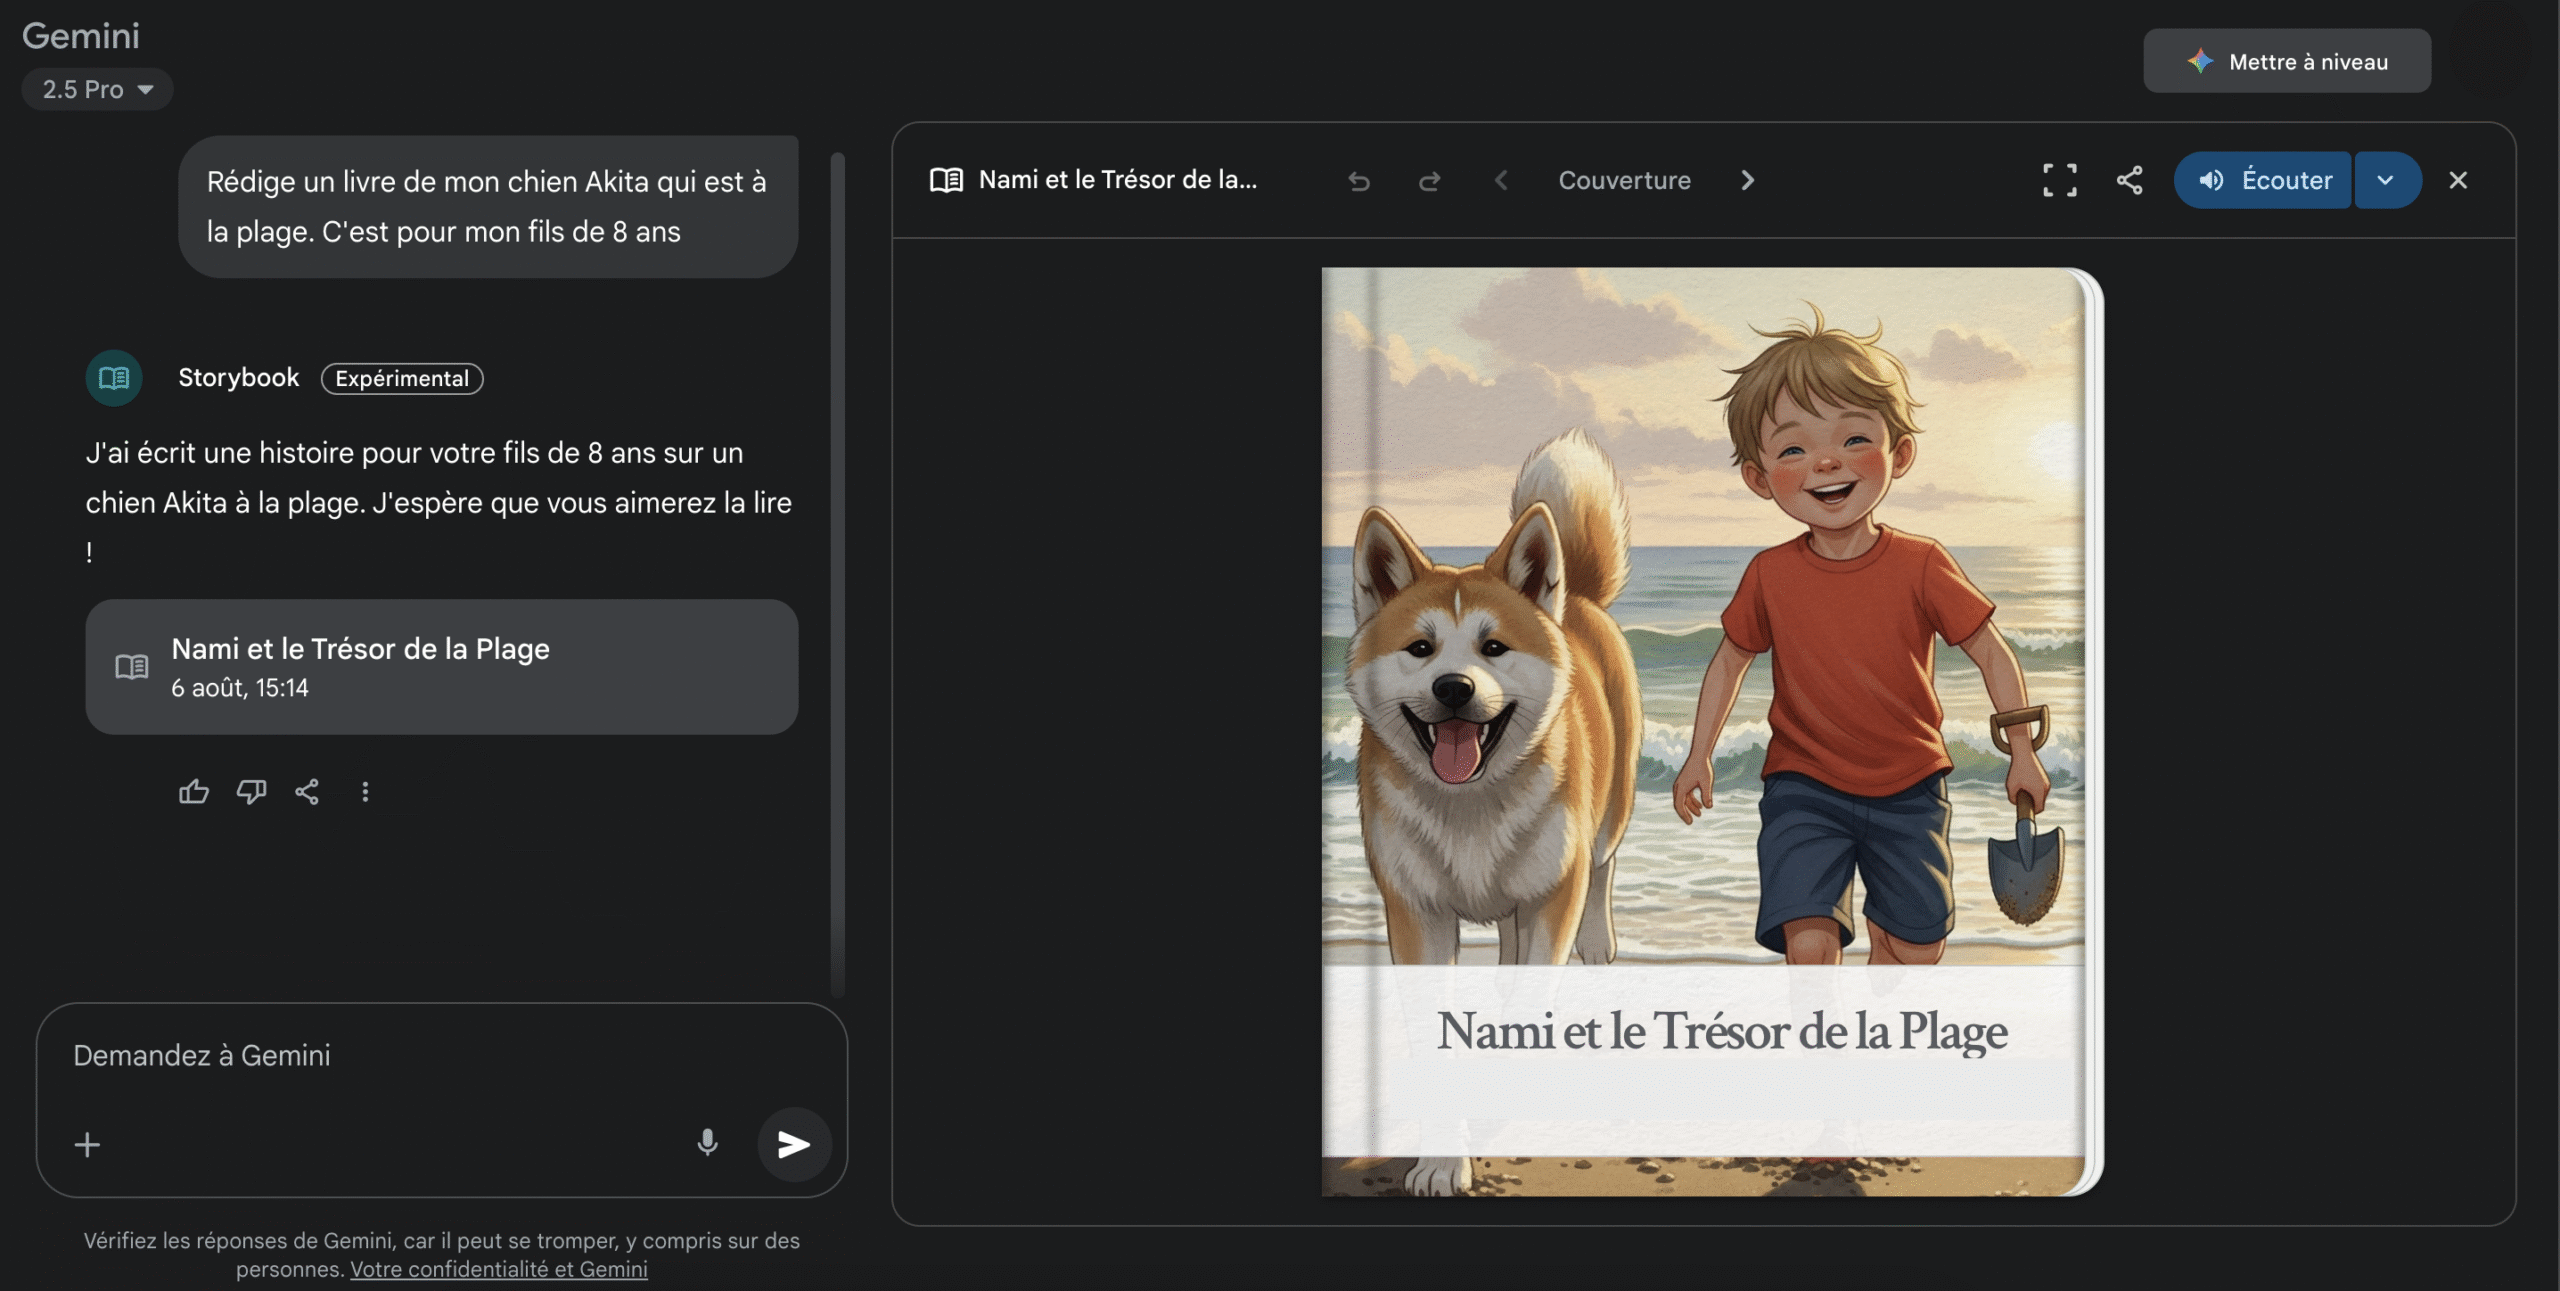Open Votre confidentialité et Gemini link
Image resolution: width=2560 pixels, height=1291 pixels.
click(x=498, y=1269)
